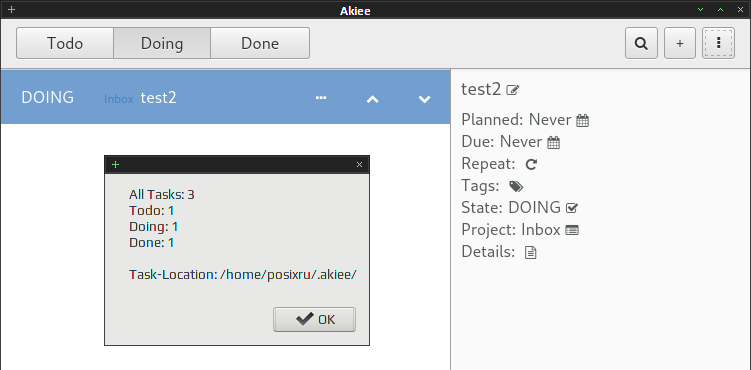The width and height of the screenshot is (751, 370).
Task: Click the 'Planned: Never' text
Action: click(x=516, y=120)
